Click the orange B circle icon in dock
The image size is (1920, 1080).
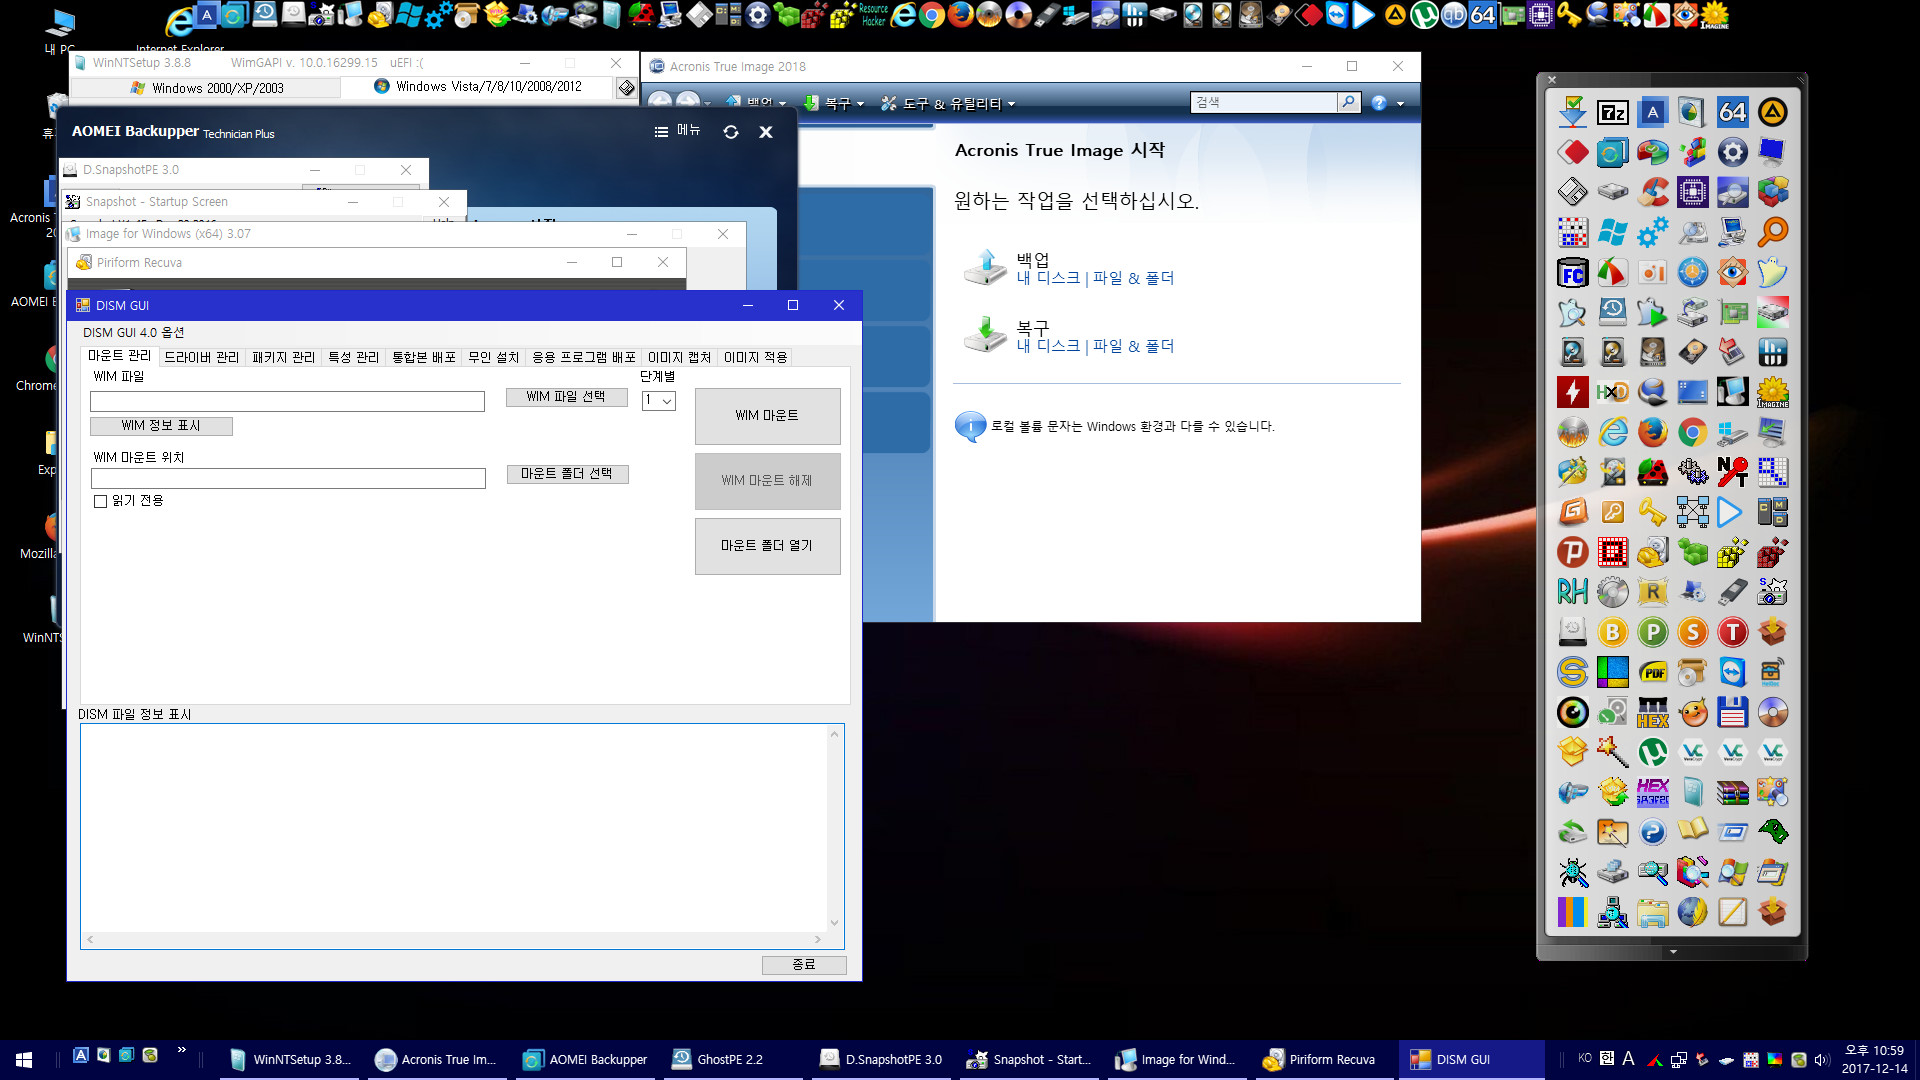[x=1612, y=632]
